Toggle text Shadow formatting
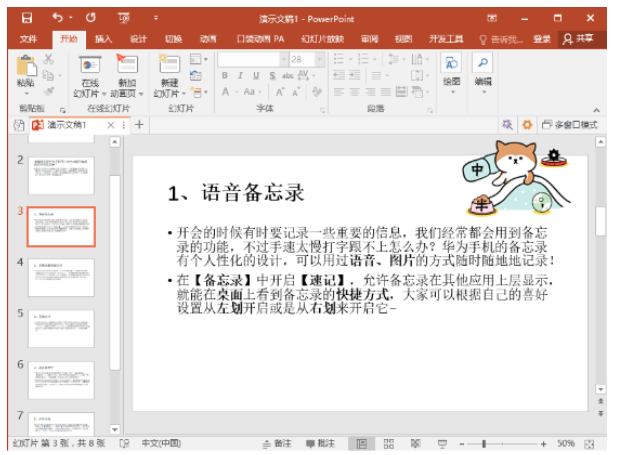The width and height of the screenshot is (618, 455). [272, 76]
